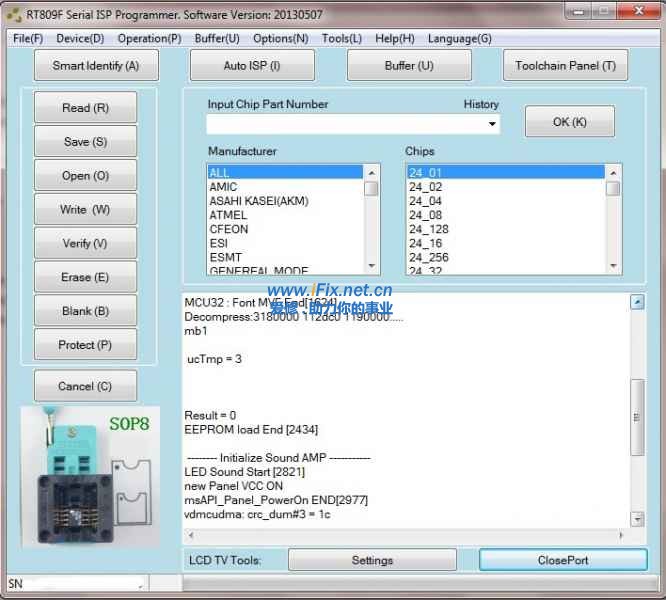Open the Buffer(U) menu
Screen dimensions: 666x600
coord(217,39)
